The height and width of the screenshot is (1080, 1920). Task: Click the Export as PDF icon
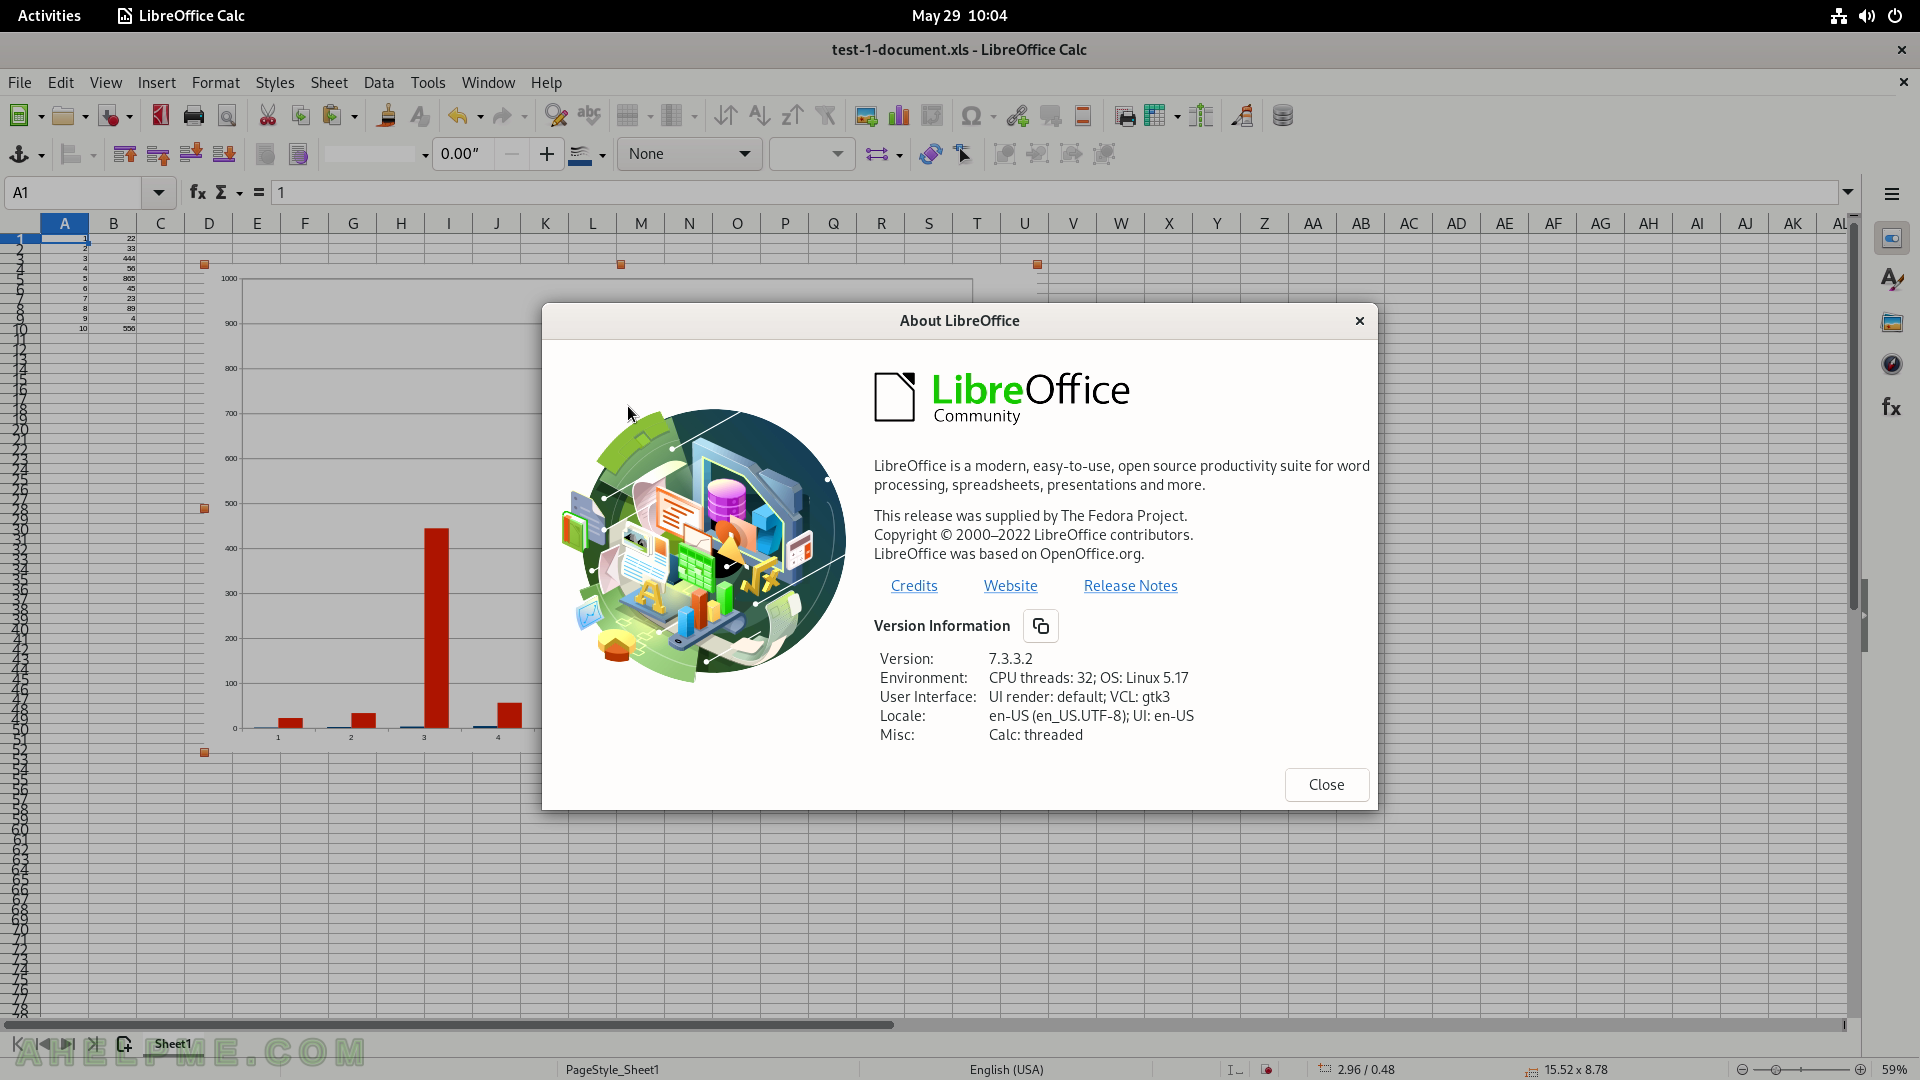pyautogui.click(x=161, y=116)
